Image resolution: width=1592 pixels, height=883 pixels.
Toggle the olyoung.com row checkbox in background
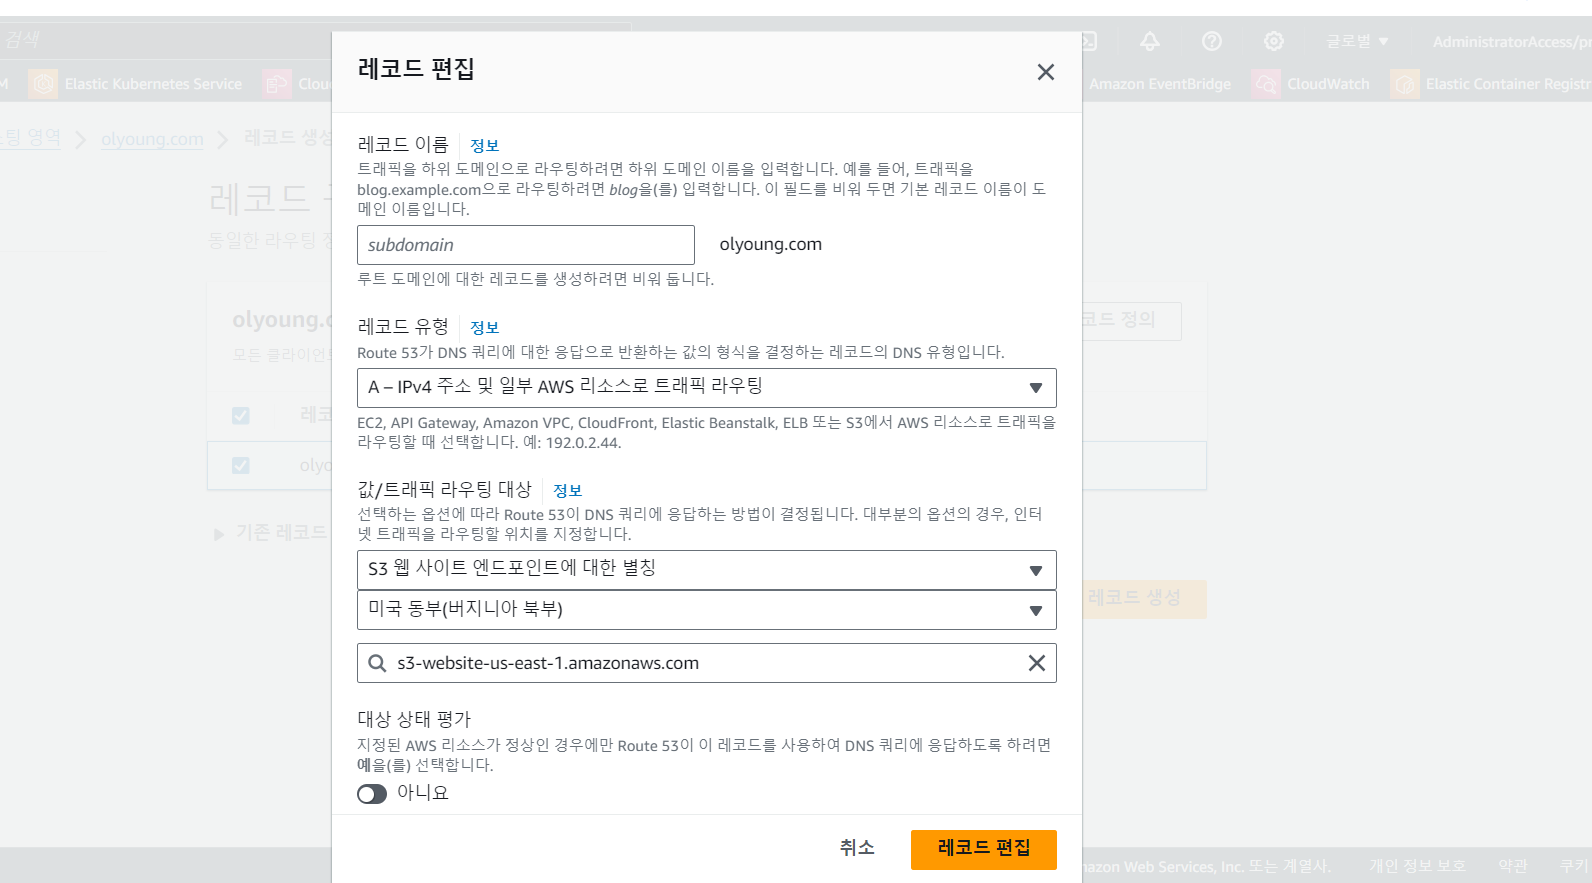pos(241,465)
